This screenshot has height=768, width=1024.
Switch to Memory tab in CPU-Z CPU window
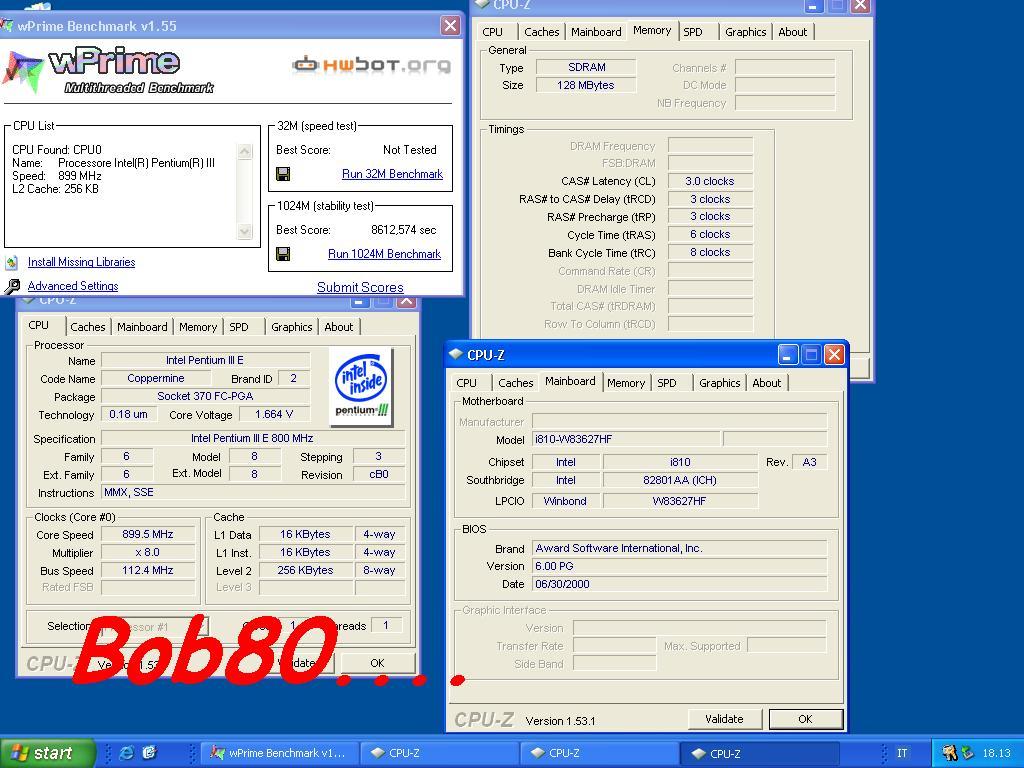coord(198,327)
